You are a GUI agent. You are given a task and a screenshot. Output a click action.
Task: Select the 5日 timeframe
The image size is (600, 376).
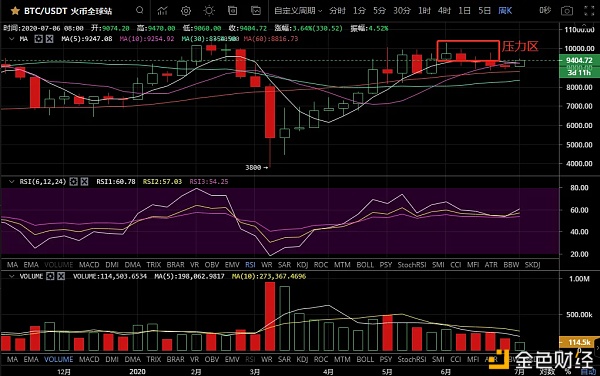[484, 11]
